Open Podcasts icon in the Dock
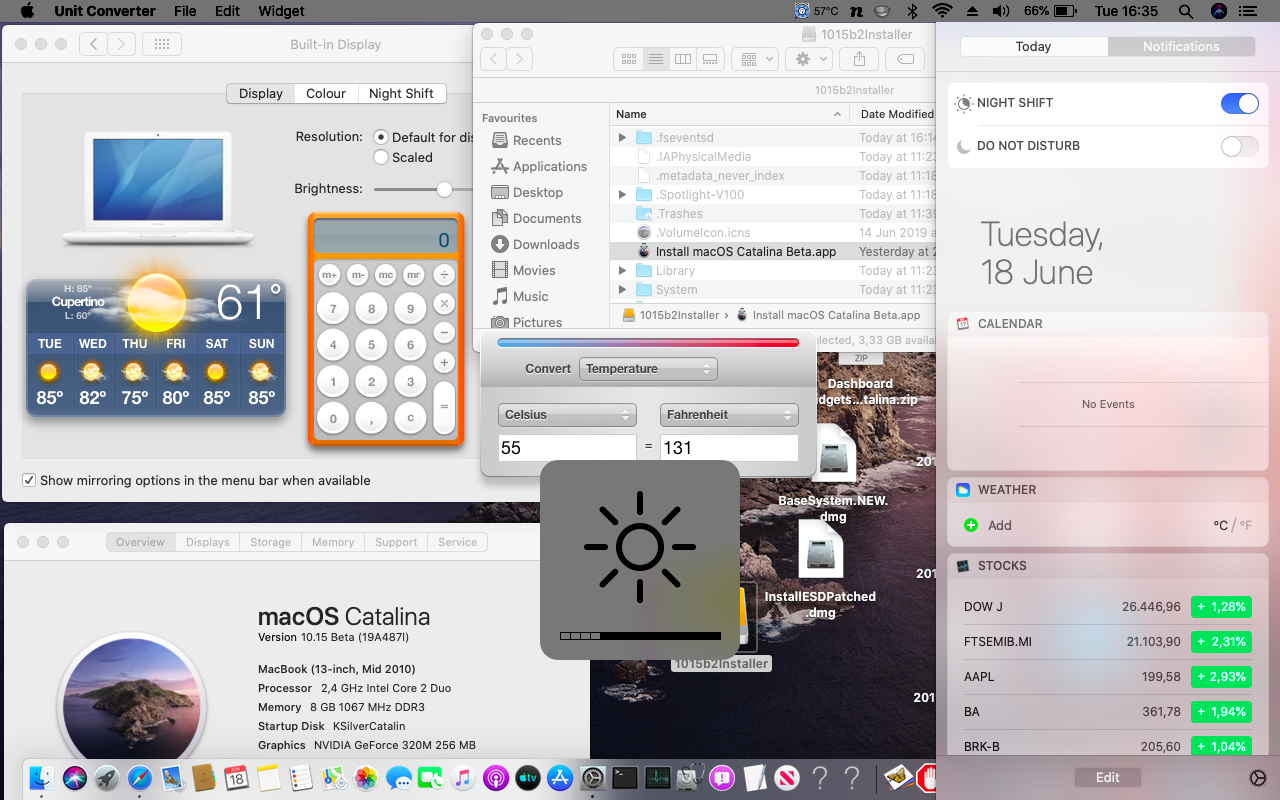 (495, 777)
